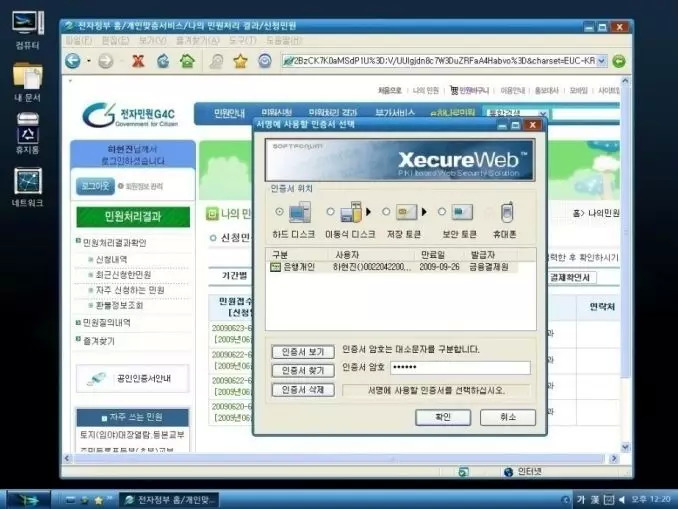Click the 인증서 암호 password field
Image resolution: width=678 pixels, height=509 pixels.
tap(461, 368)
